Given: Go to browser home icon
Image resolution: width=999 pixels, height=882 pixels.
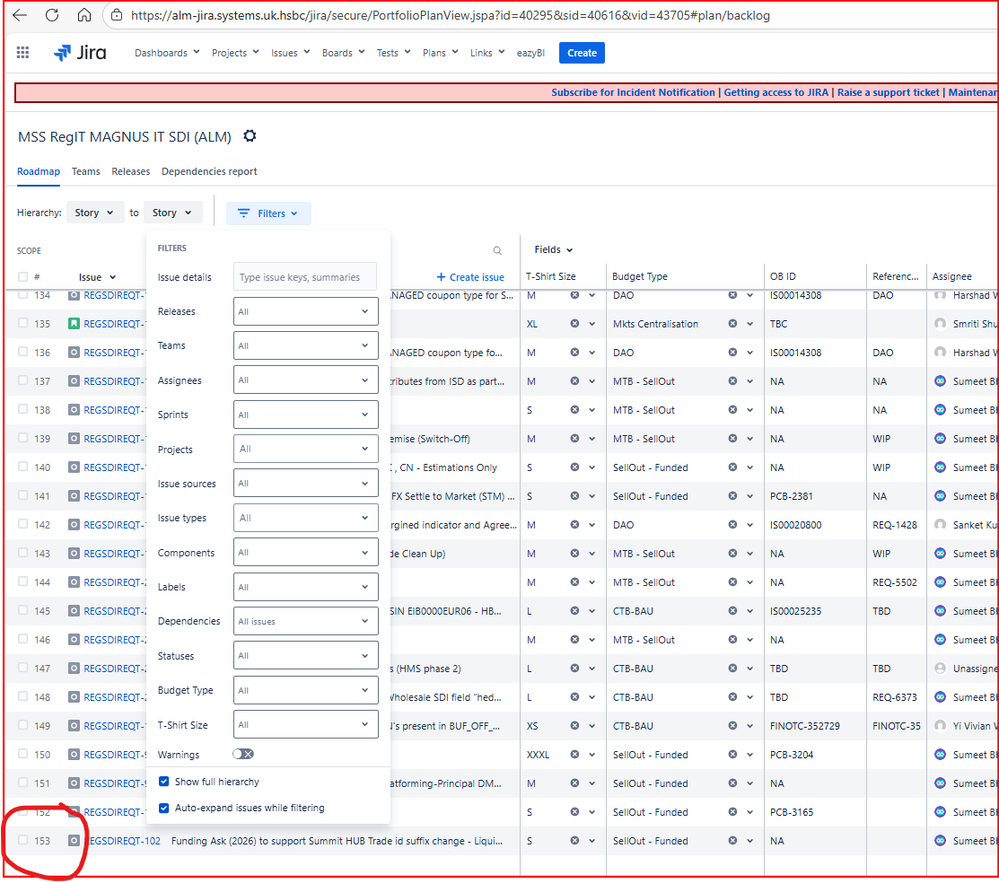Looking at the screenshot, I should point(84,15).
